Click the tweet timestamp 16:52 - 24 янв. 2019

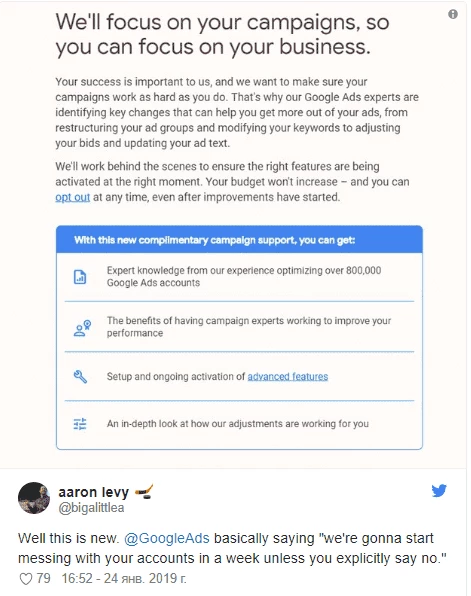(x=124, y=579)
